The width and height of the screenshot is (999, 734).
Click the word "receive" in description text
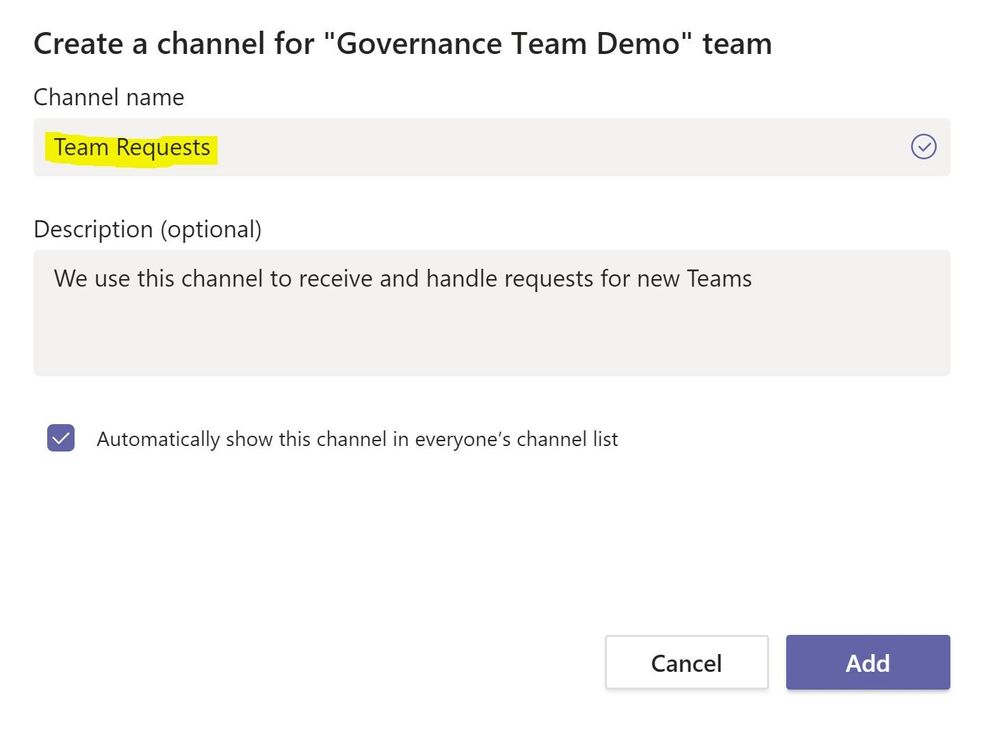[x=357, y=278]
